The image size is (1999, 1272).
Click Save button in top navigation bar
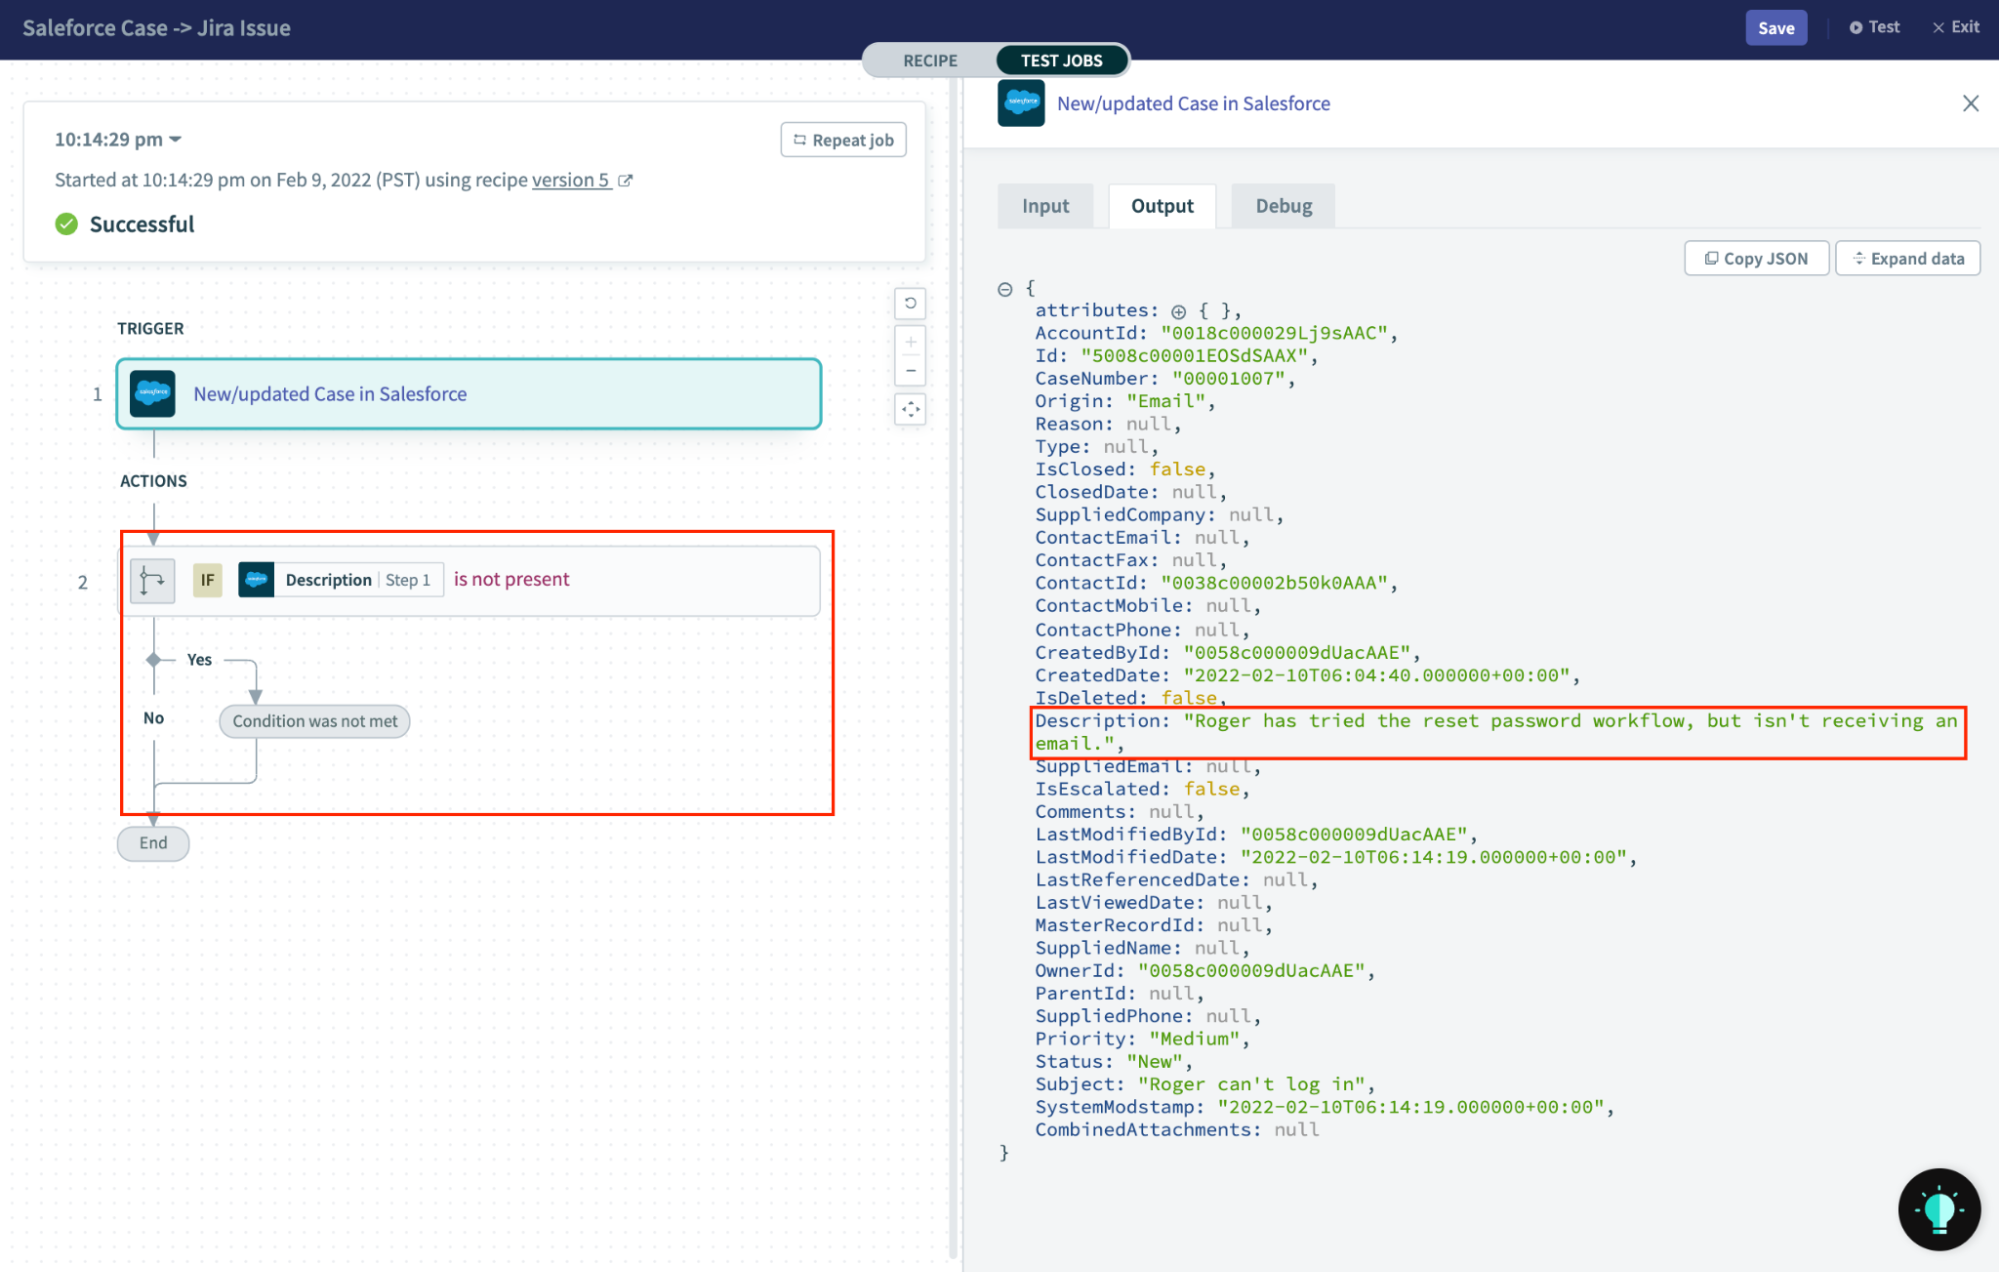(x=1775, y=26)
